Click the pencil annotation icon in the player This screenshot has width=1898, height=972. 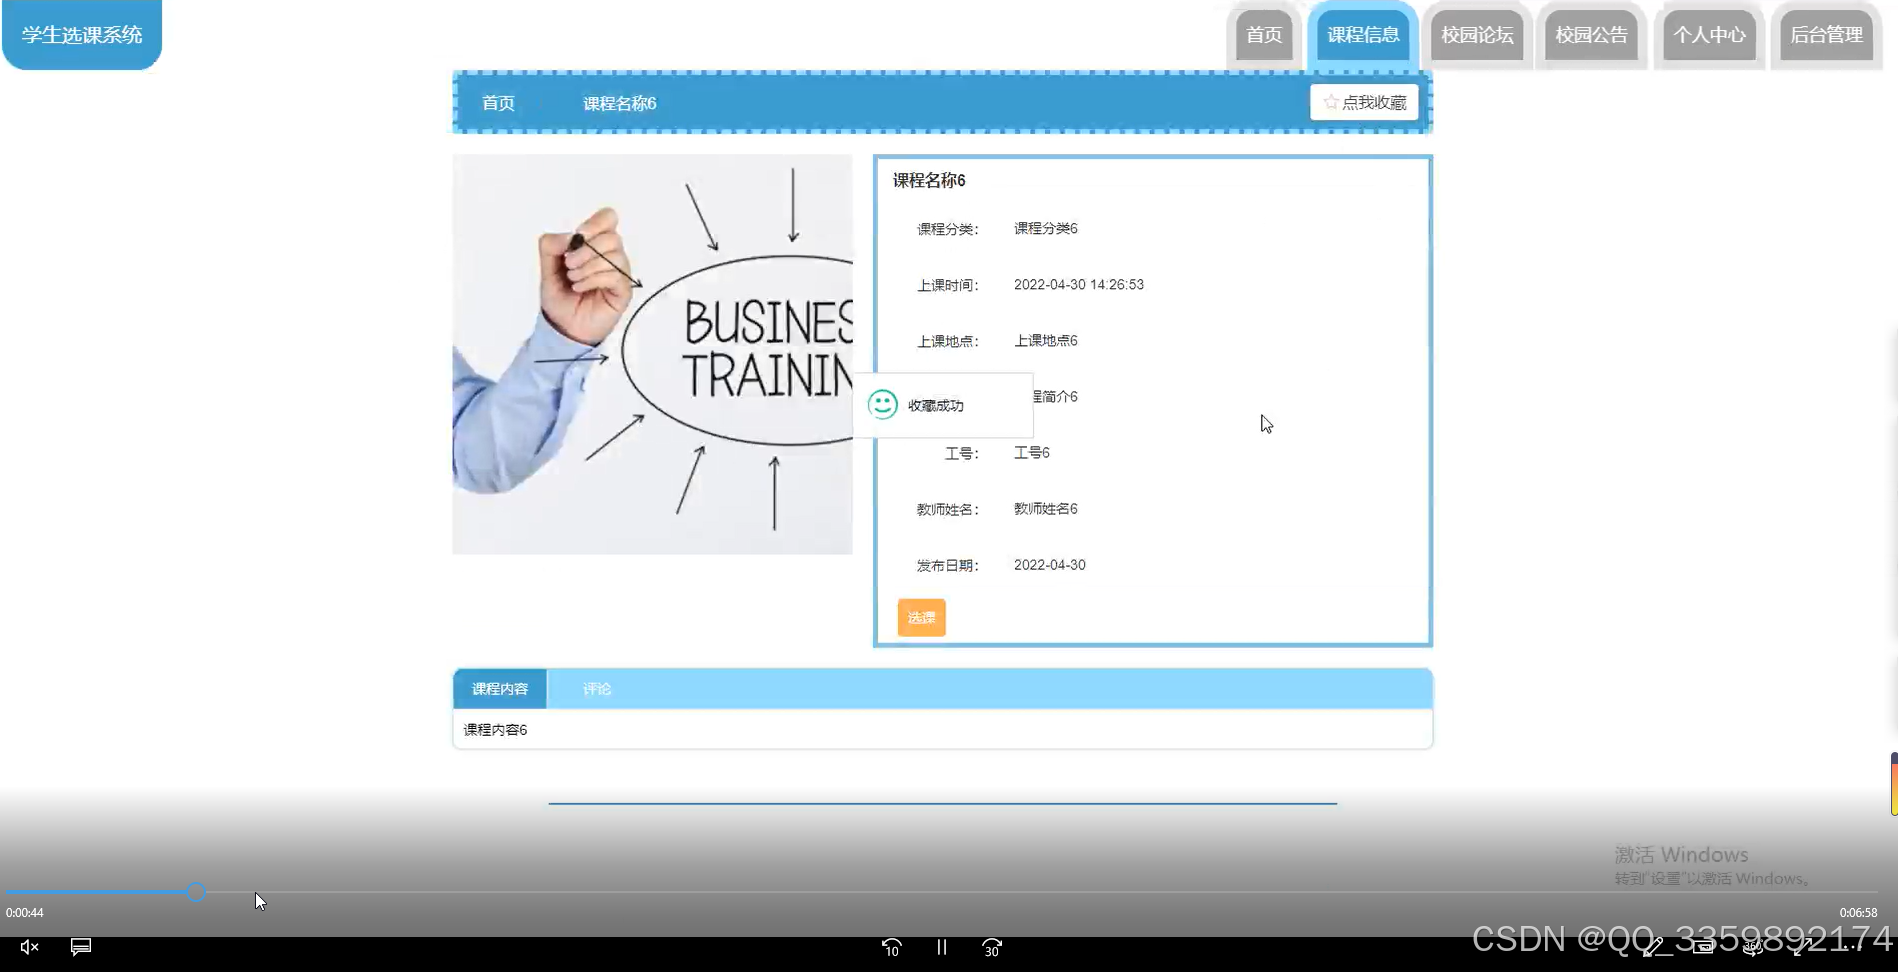coord(1652,947)
